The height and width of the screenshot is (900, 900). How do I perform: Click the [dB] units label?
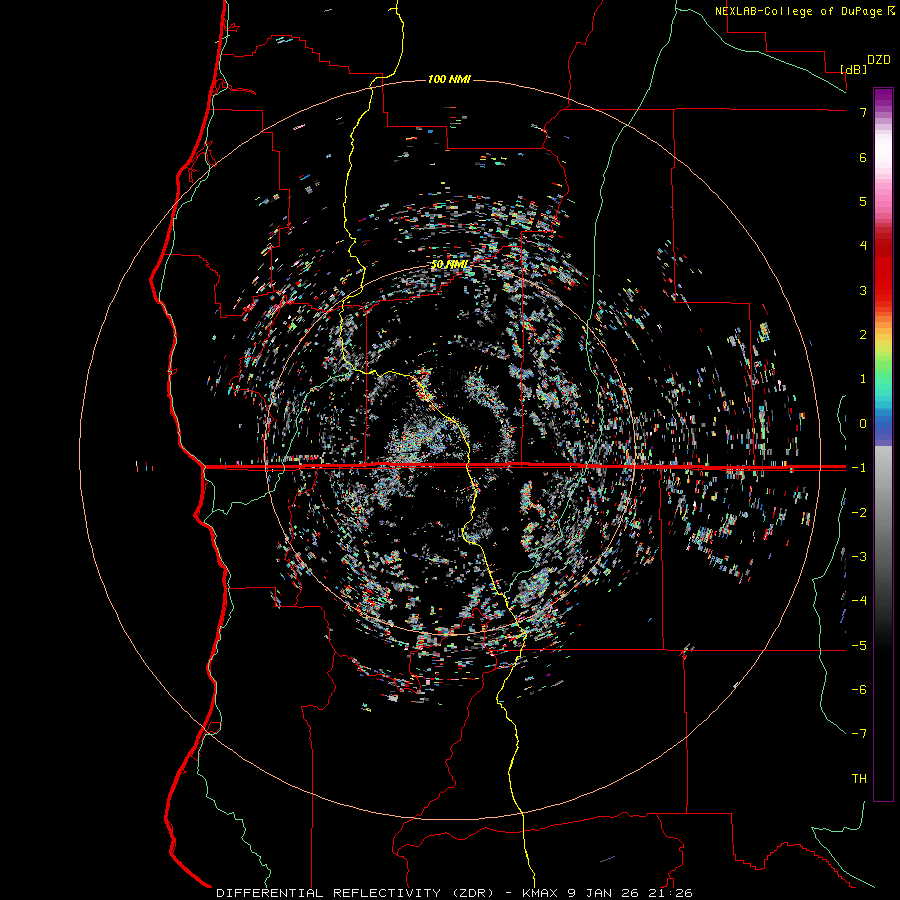tap(854, 69)
